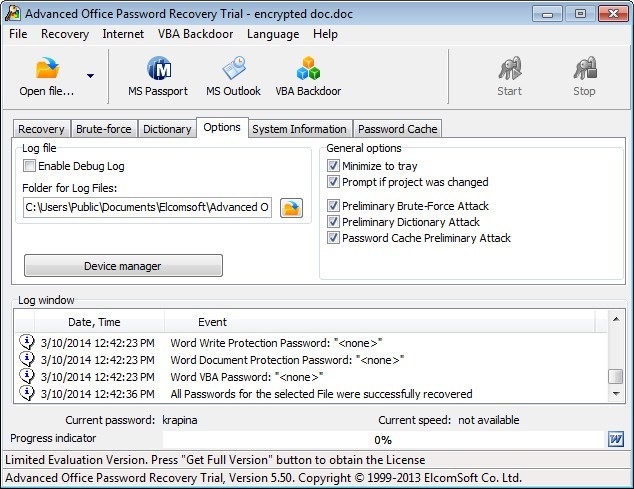Click info icon of Word Document Protection row
This screenshot has width=634, height=489.
click(x=27, y=360)
